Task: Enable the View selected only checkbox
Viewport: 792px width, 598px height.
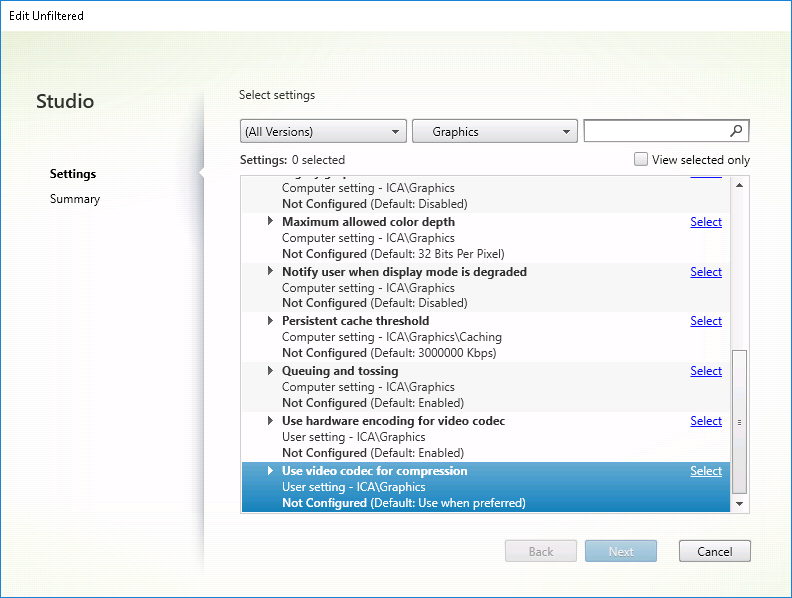Action: [641, 159]
